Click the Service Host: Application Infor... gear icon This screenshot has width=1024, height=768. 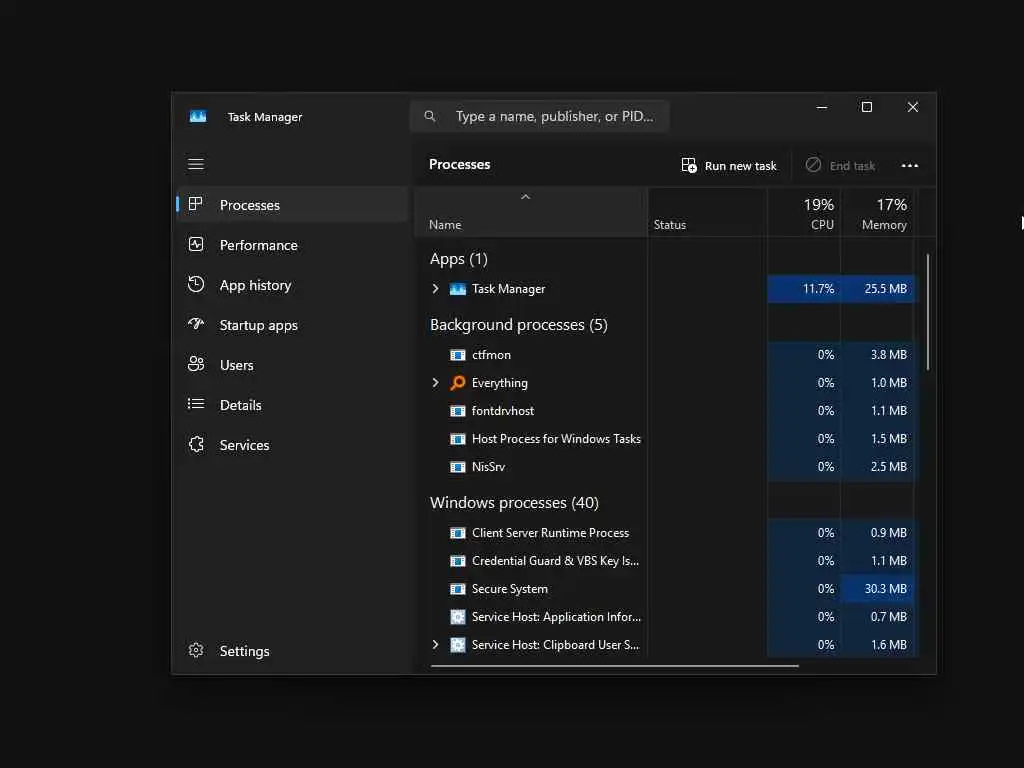point(458,617)
